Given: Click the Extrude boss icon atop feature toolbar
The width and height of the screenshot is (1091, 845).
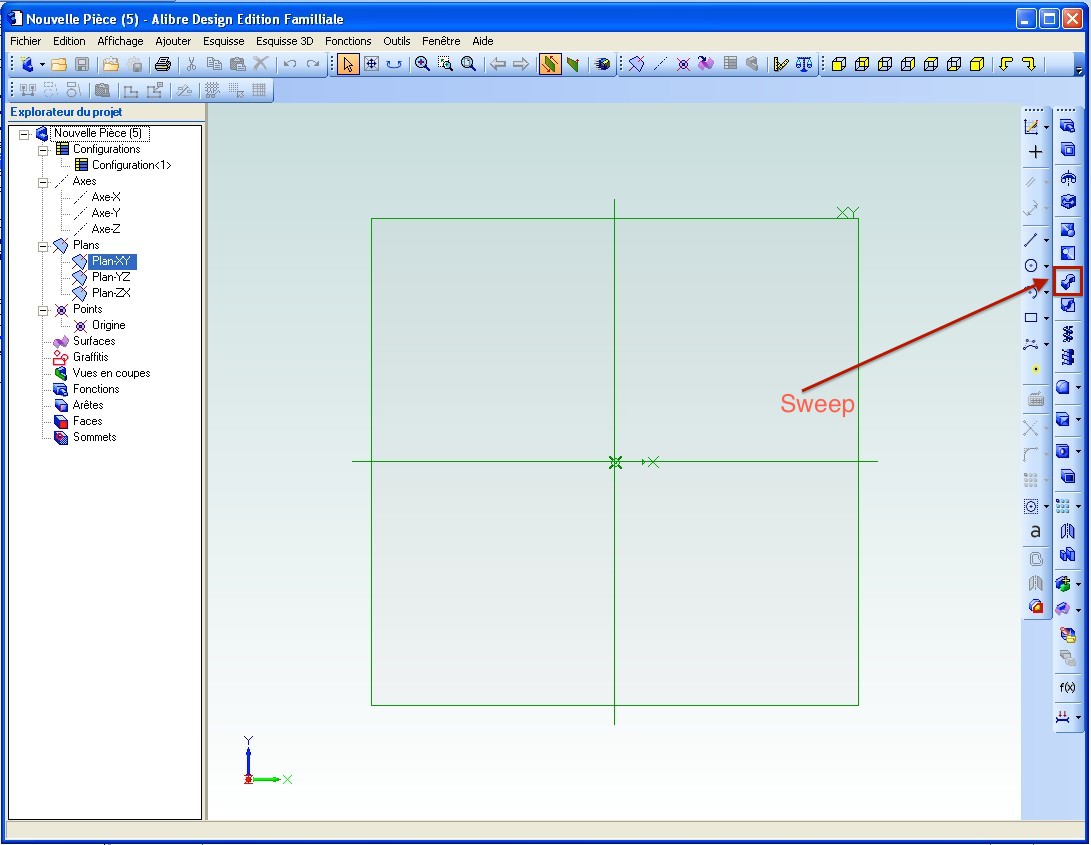Looking at the screenshot, I should [1067, 126].
